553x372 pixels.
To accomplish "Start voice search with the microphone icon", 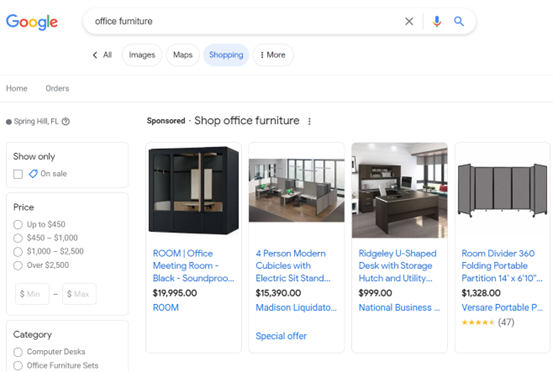I will tap(437, 22).
